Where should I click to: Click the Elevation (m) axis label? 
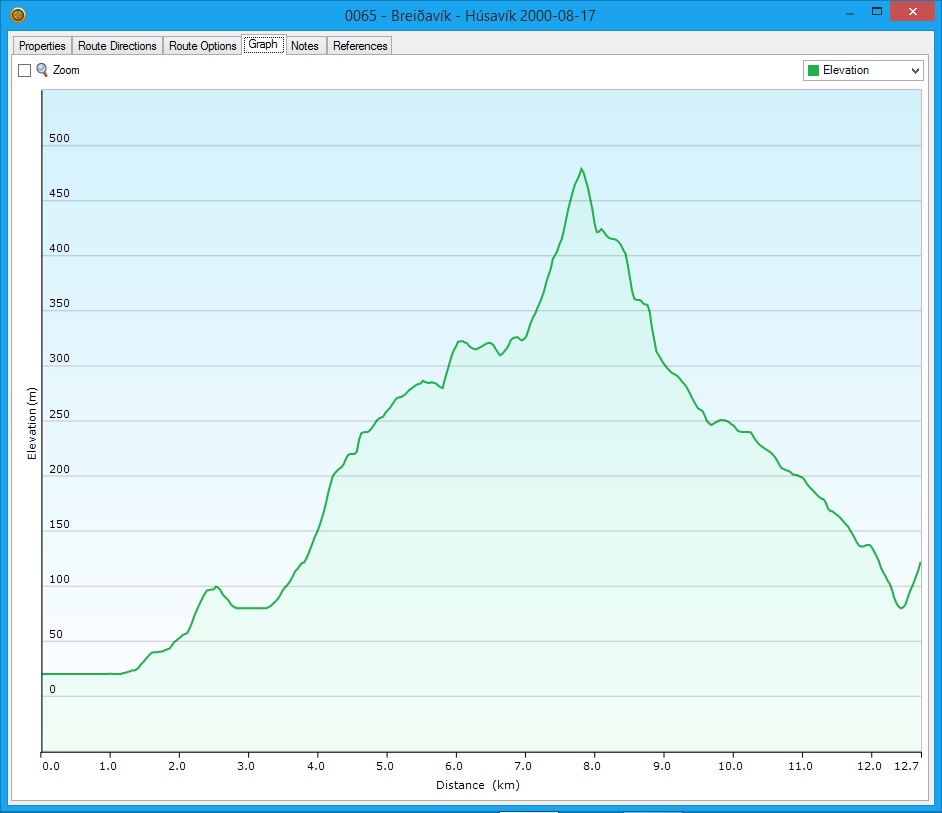32,423
